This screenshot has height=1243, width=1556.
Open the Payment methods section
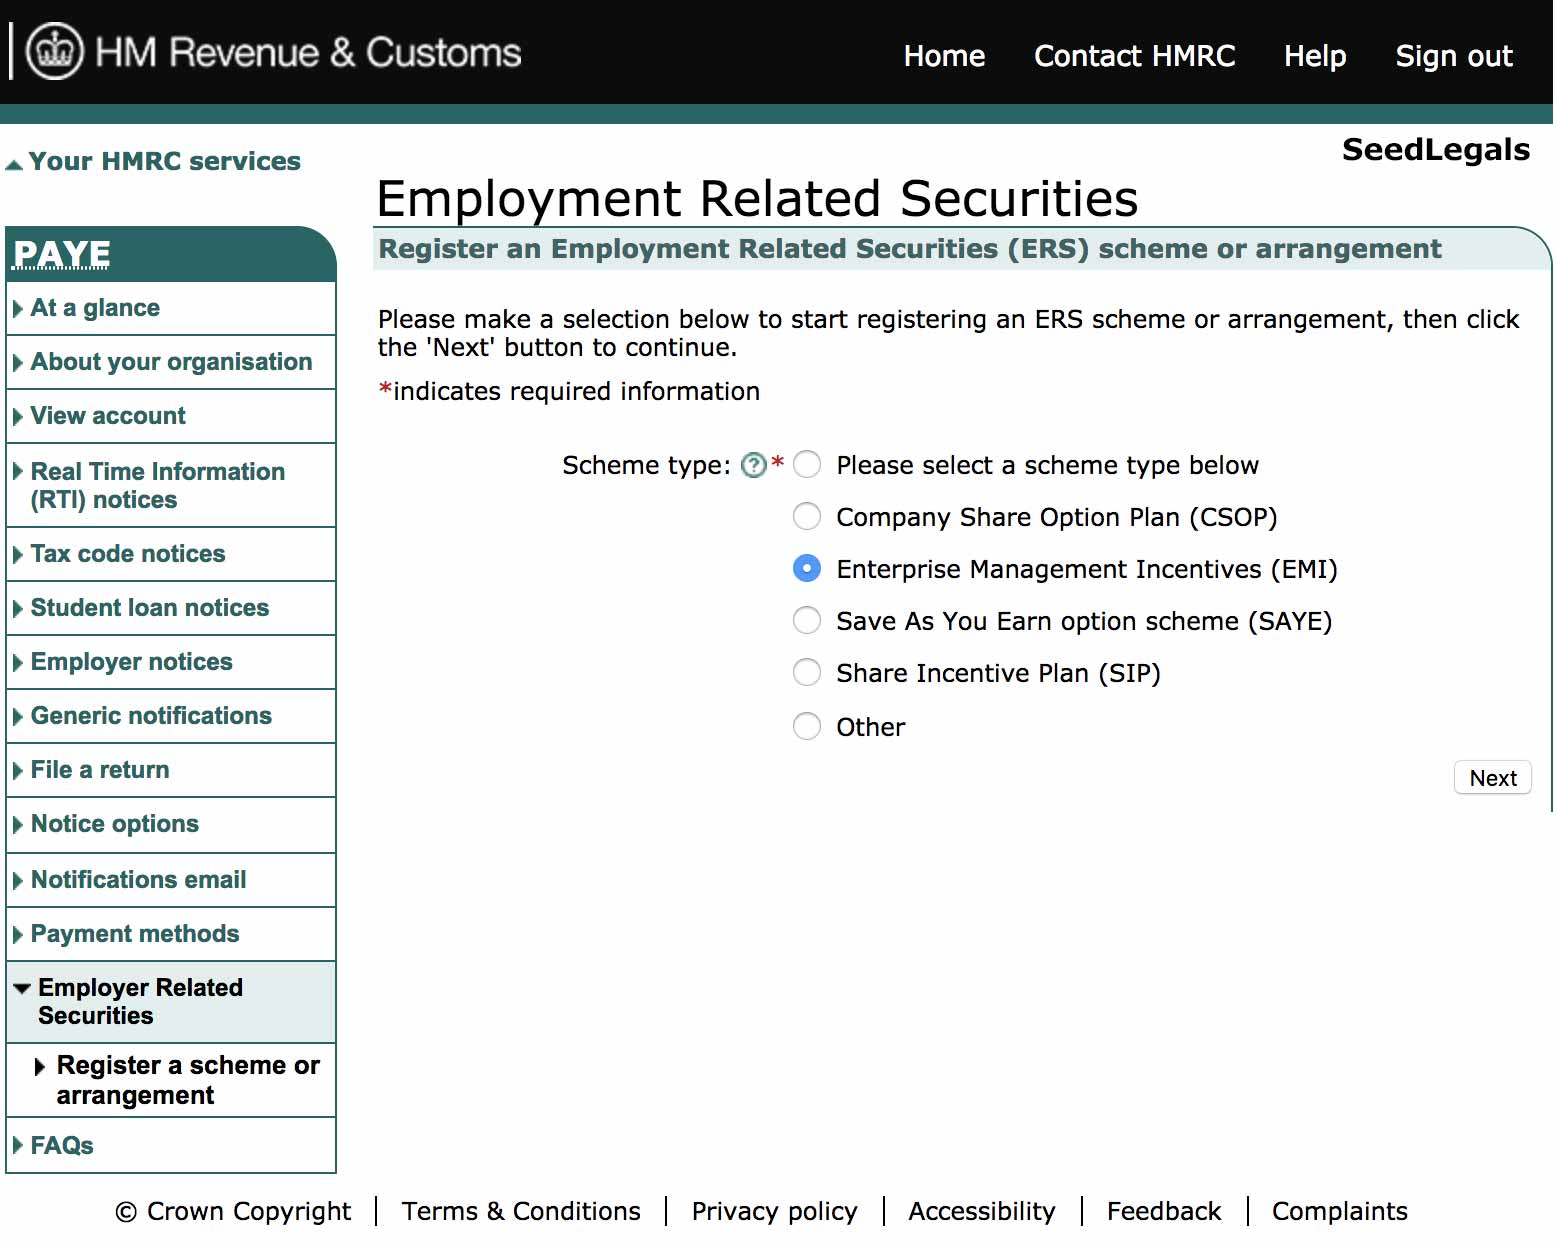[135, 933]
